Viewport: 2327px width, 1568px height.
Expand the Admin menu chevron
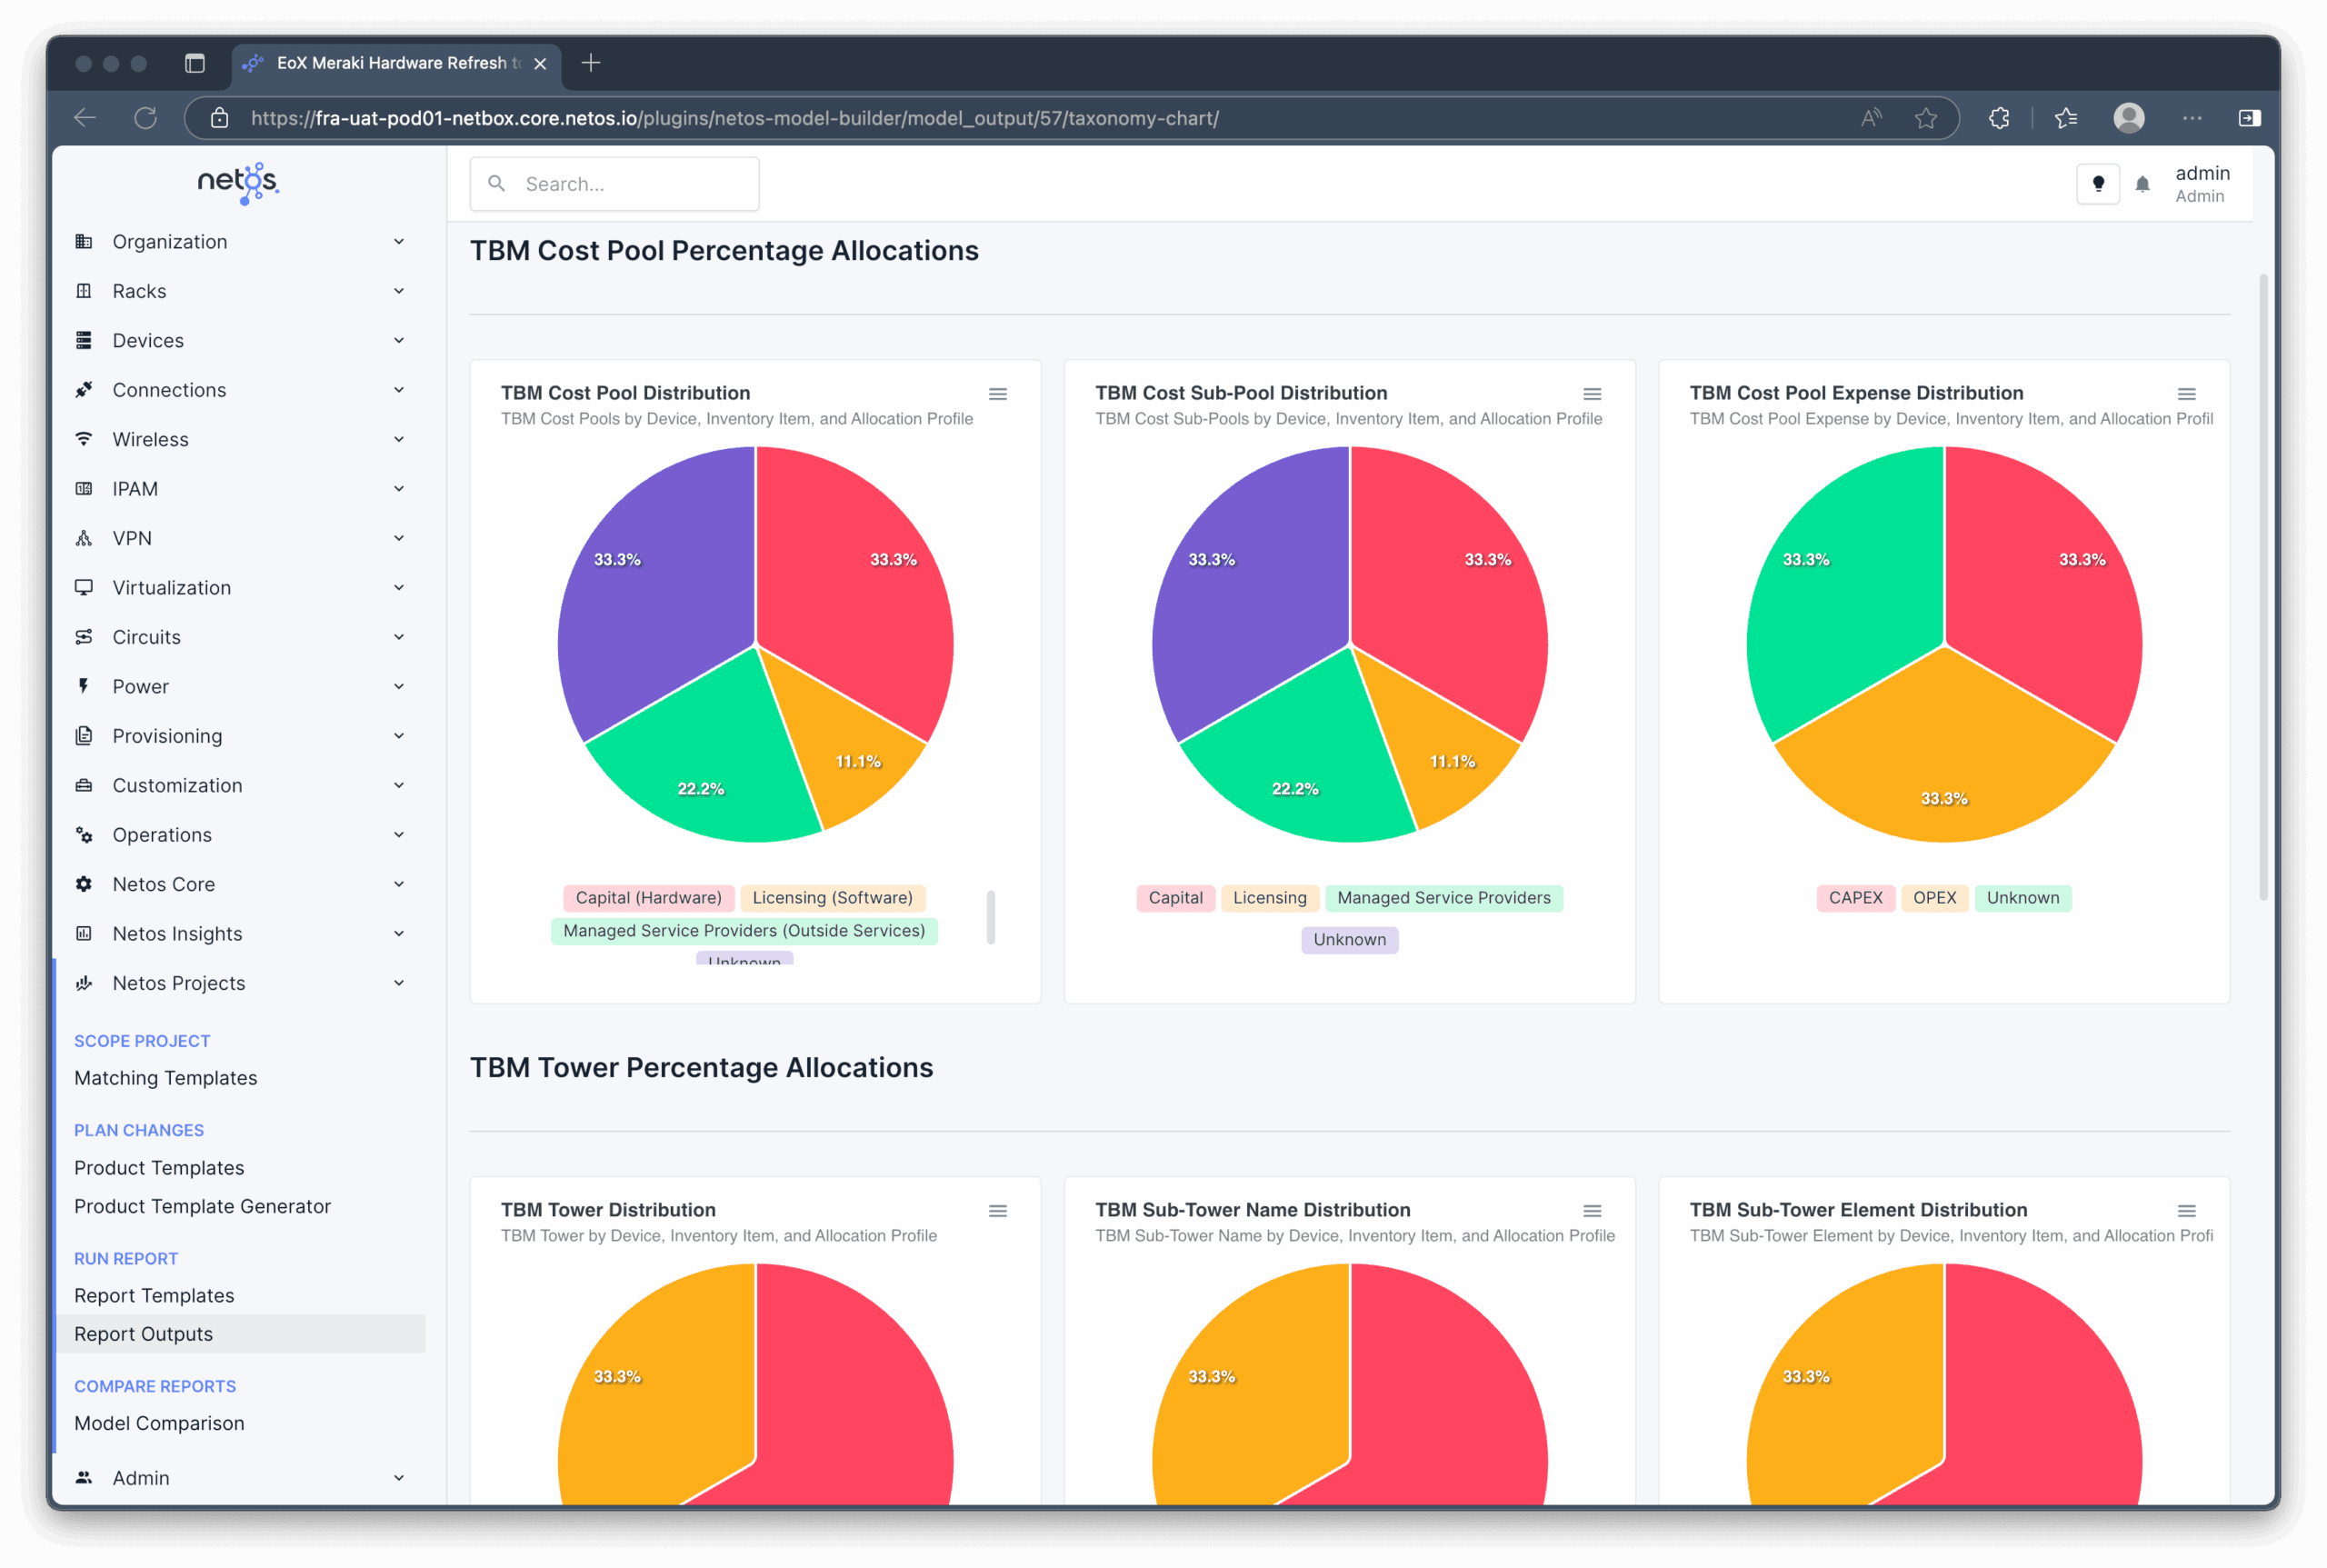[x=399, y=1477]
